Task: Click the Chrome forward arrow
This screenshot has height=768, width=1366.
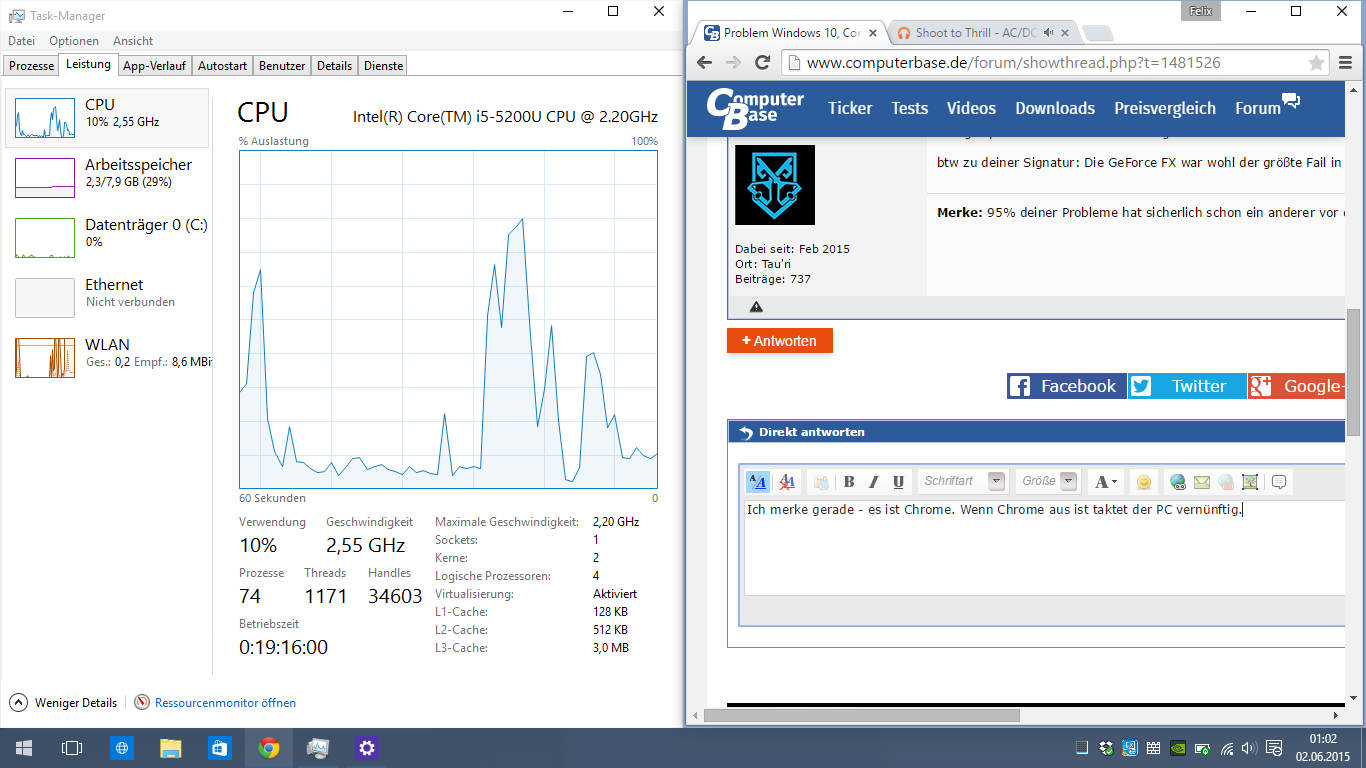Action: [x=733, y=62]
